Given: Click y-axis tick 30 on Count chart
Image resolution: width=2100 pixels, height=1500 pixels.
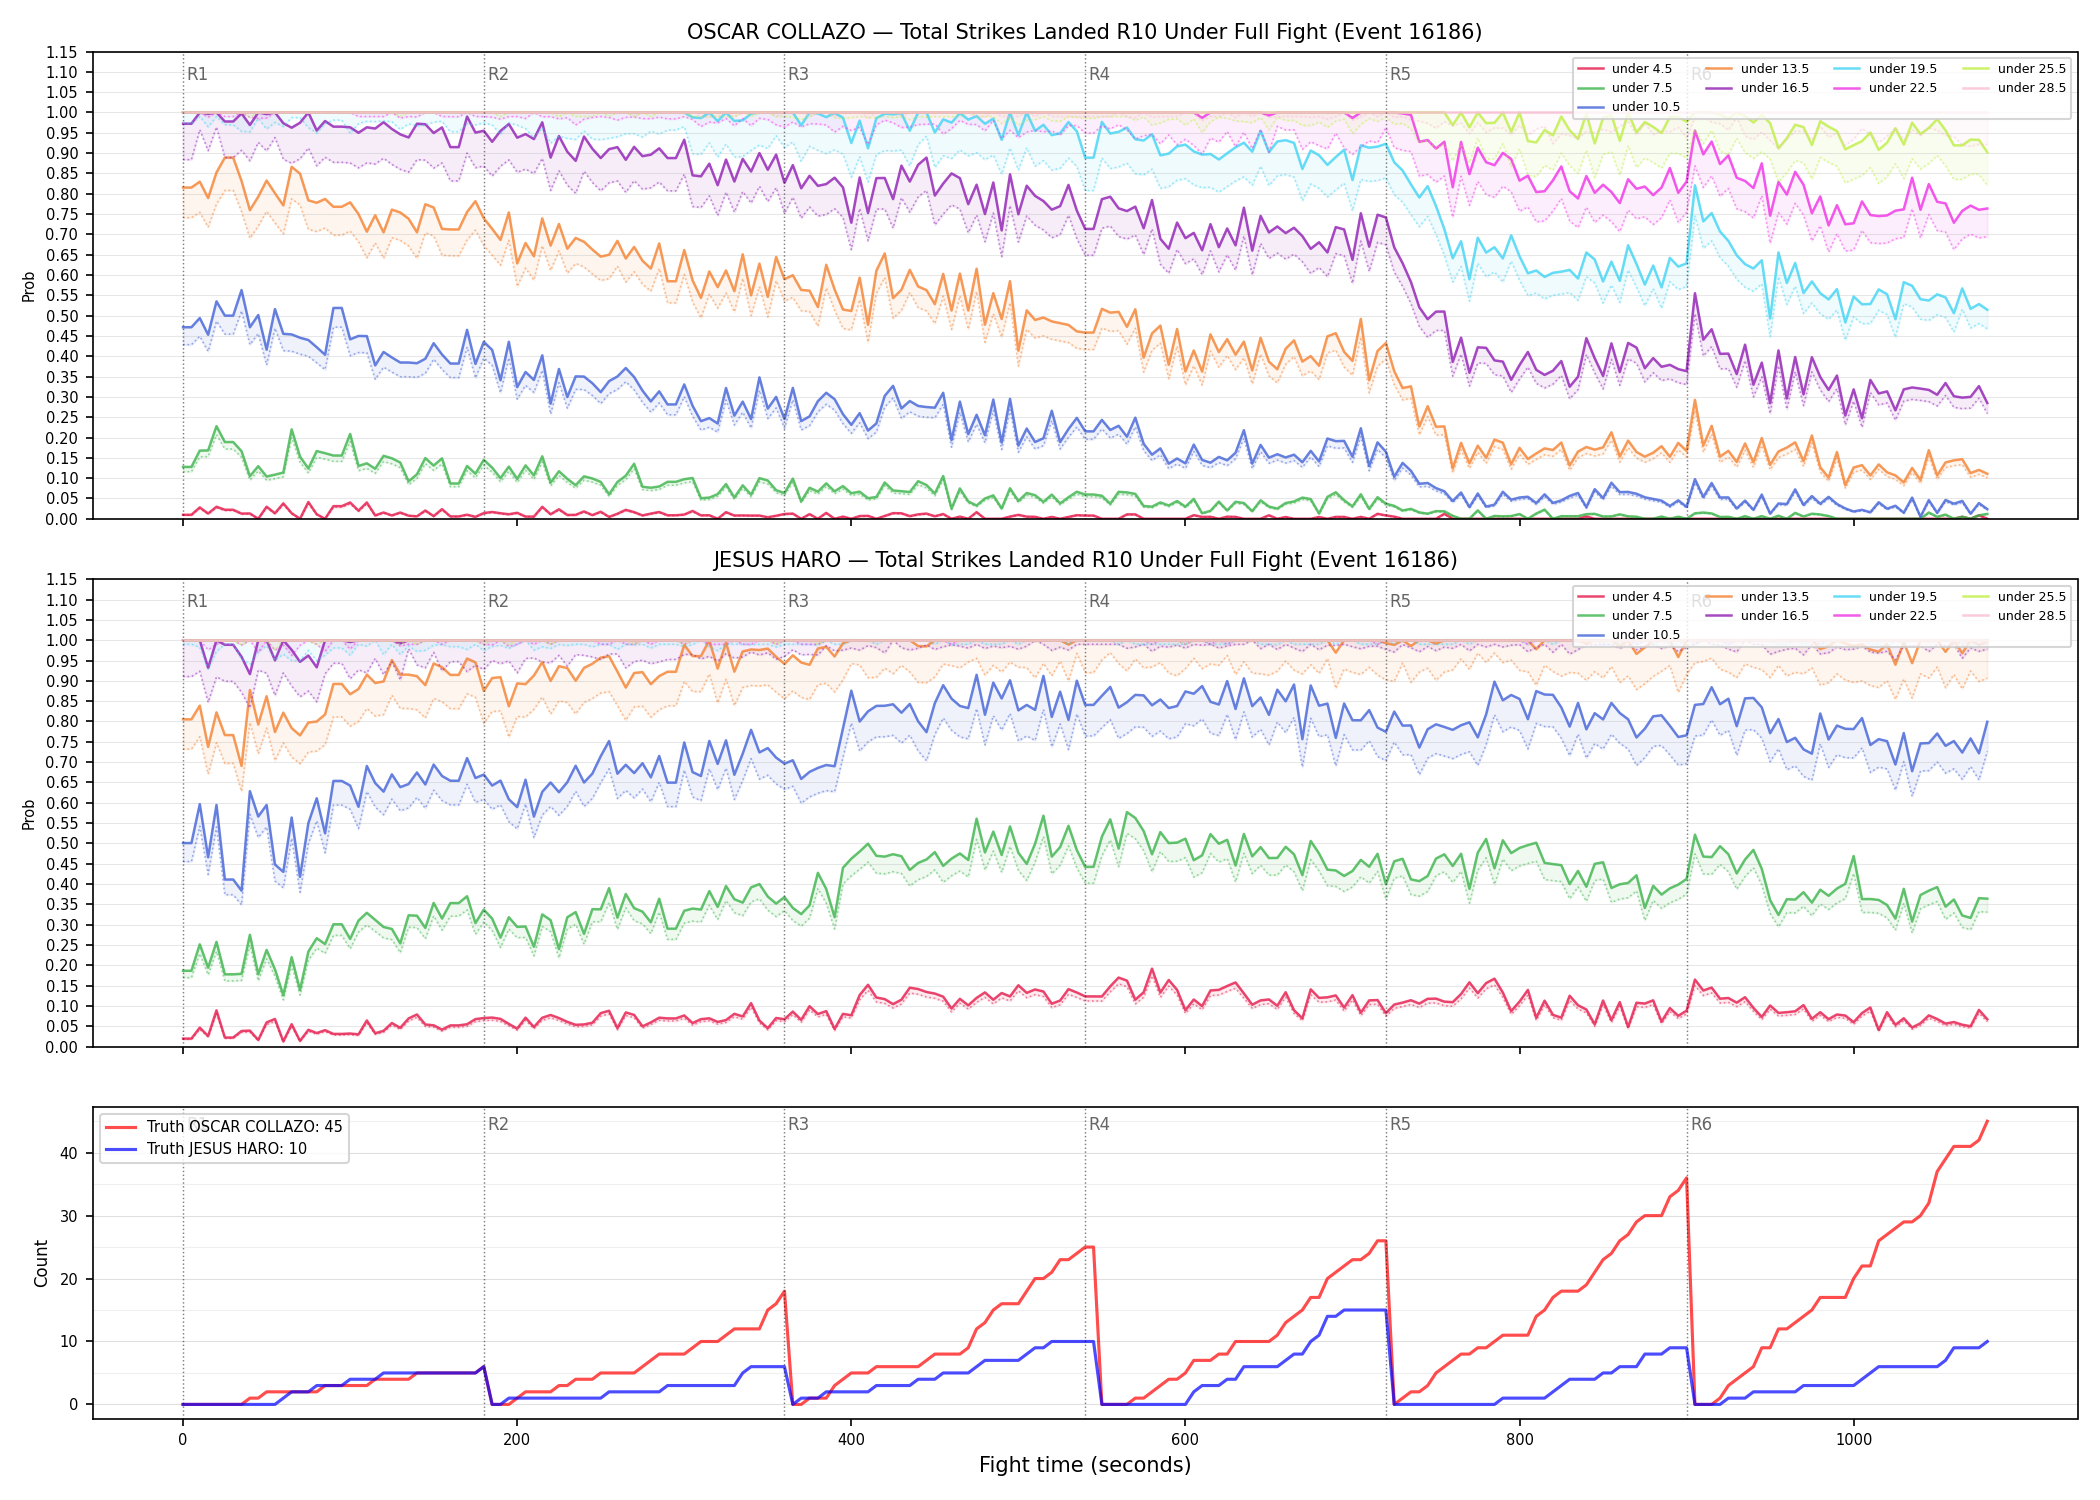Looking at the screenshot, I should click(x=69, y=1217).
